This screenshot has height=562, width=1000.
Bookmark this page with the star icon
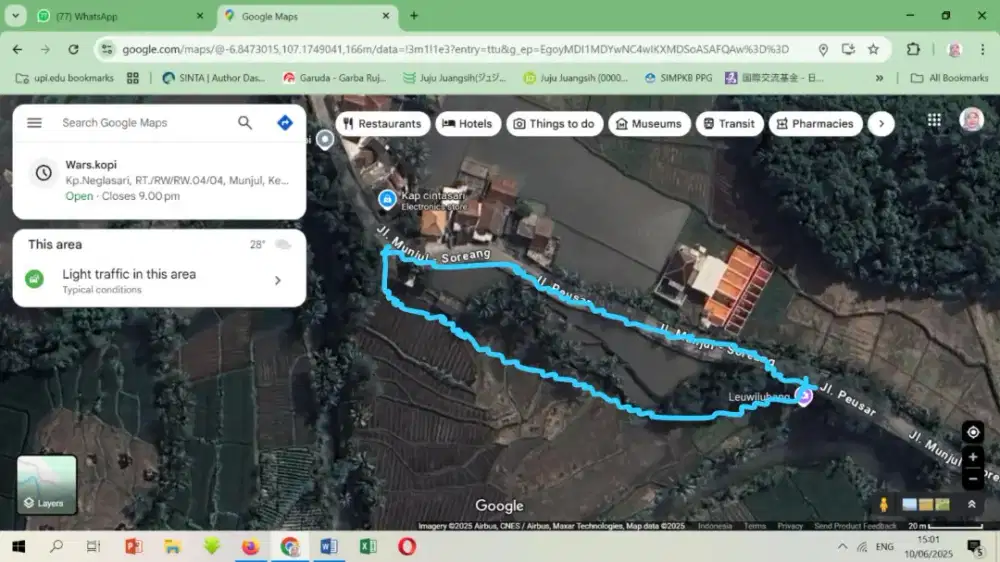pos(873,49)
